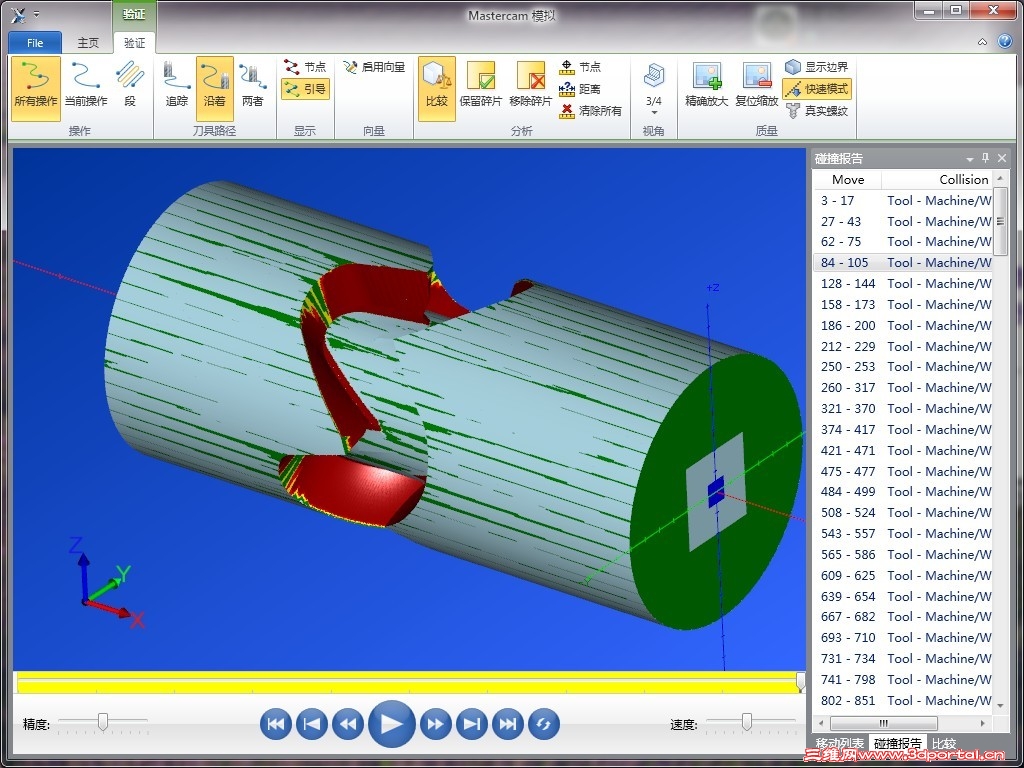Open the help question mark icon
The height and width of the screenshot is (768, 1024).
(1005, 41)
